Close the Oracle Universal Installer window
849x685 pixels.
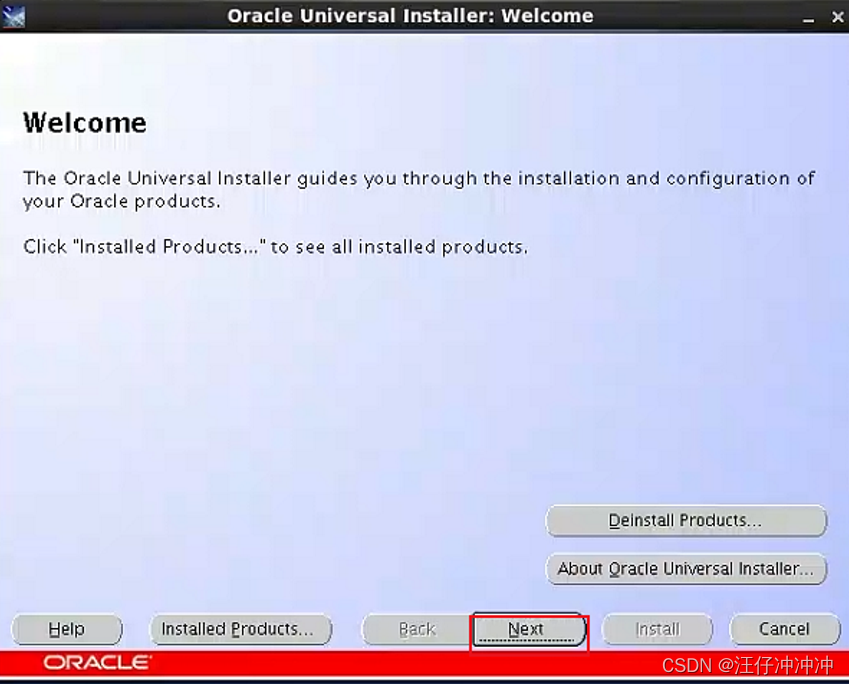click(x=837, y=16)
